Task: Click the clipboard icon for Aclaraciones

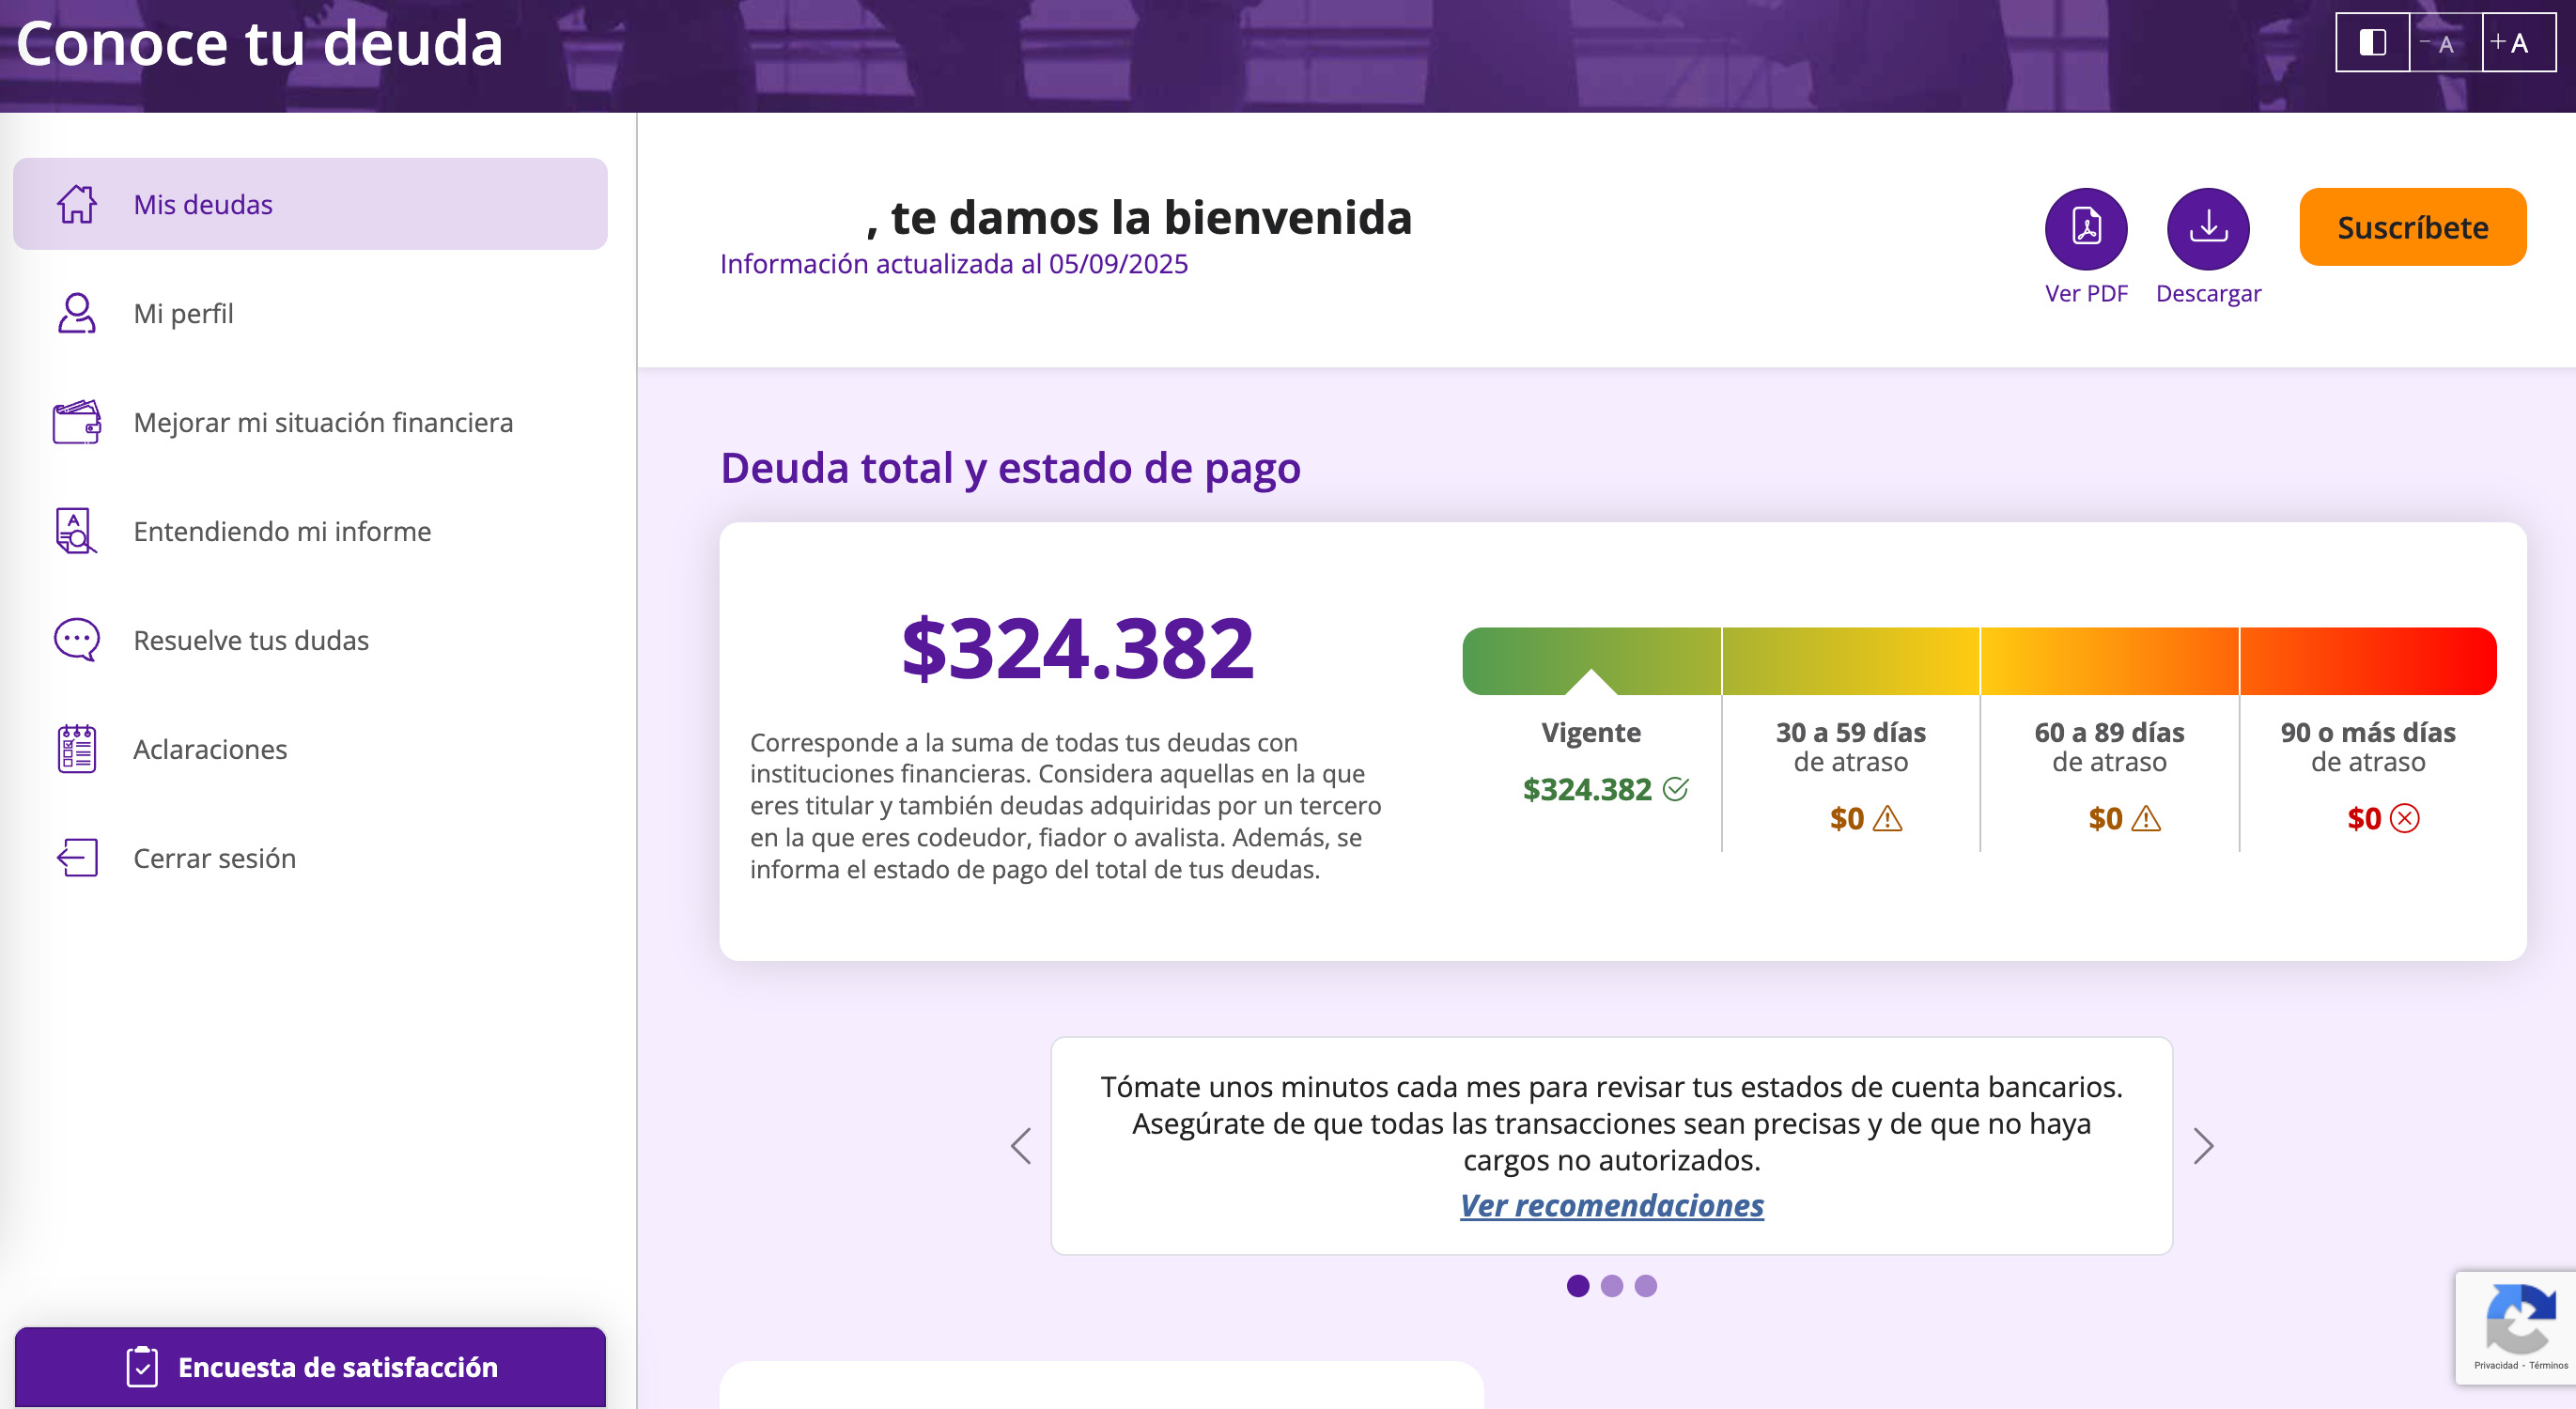Action: click(75, 748)
